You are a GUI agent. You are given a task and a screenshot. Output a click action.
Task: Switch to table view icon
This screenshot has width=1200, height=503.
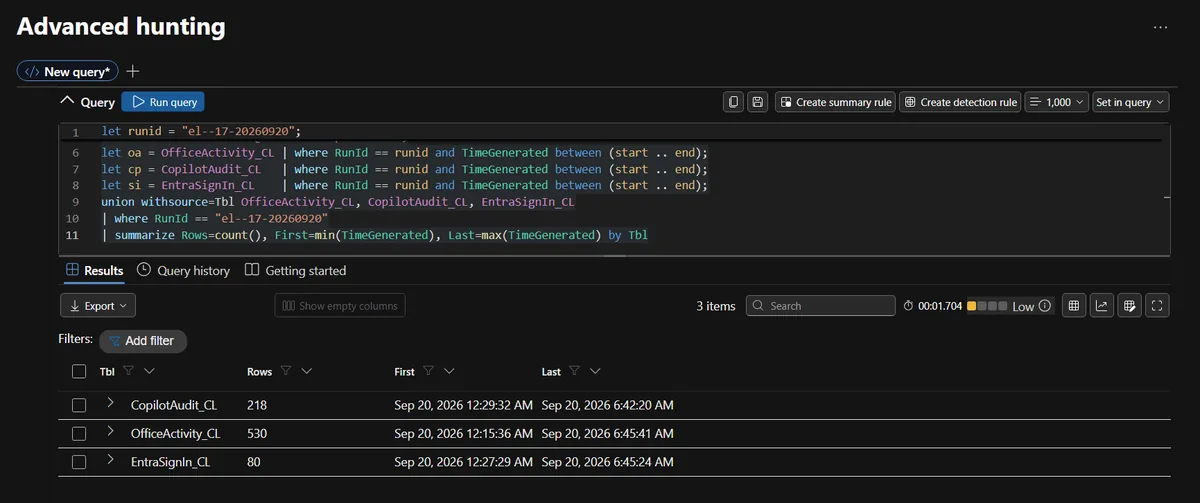(1074, 306)
